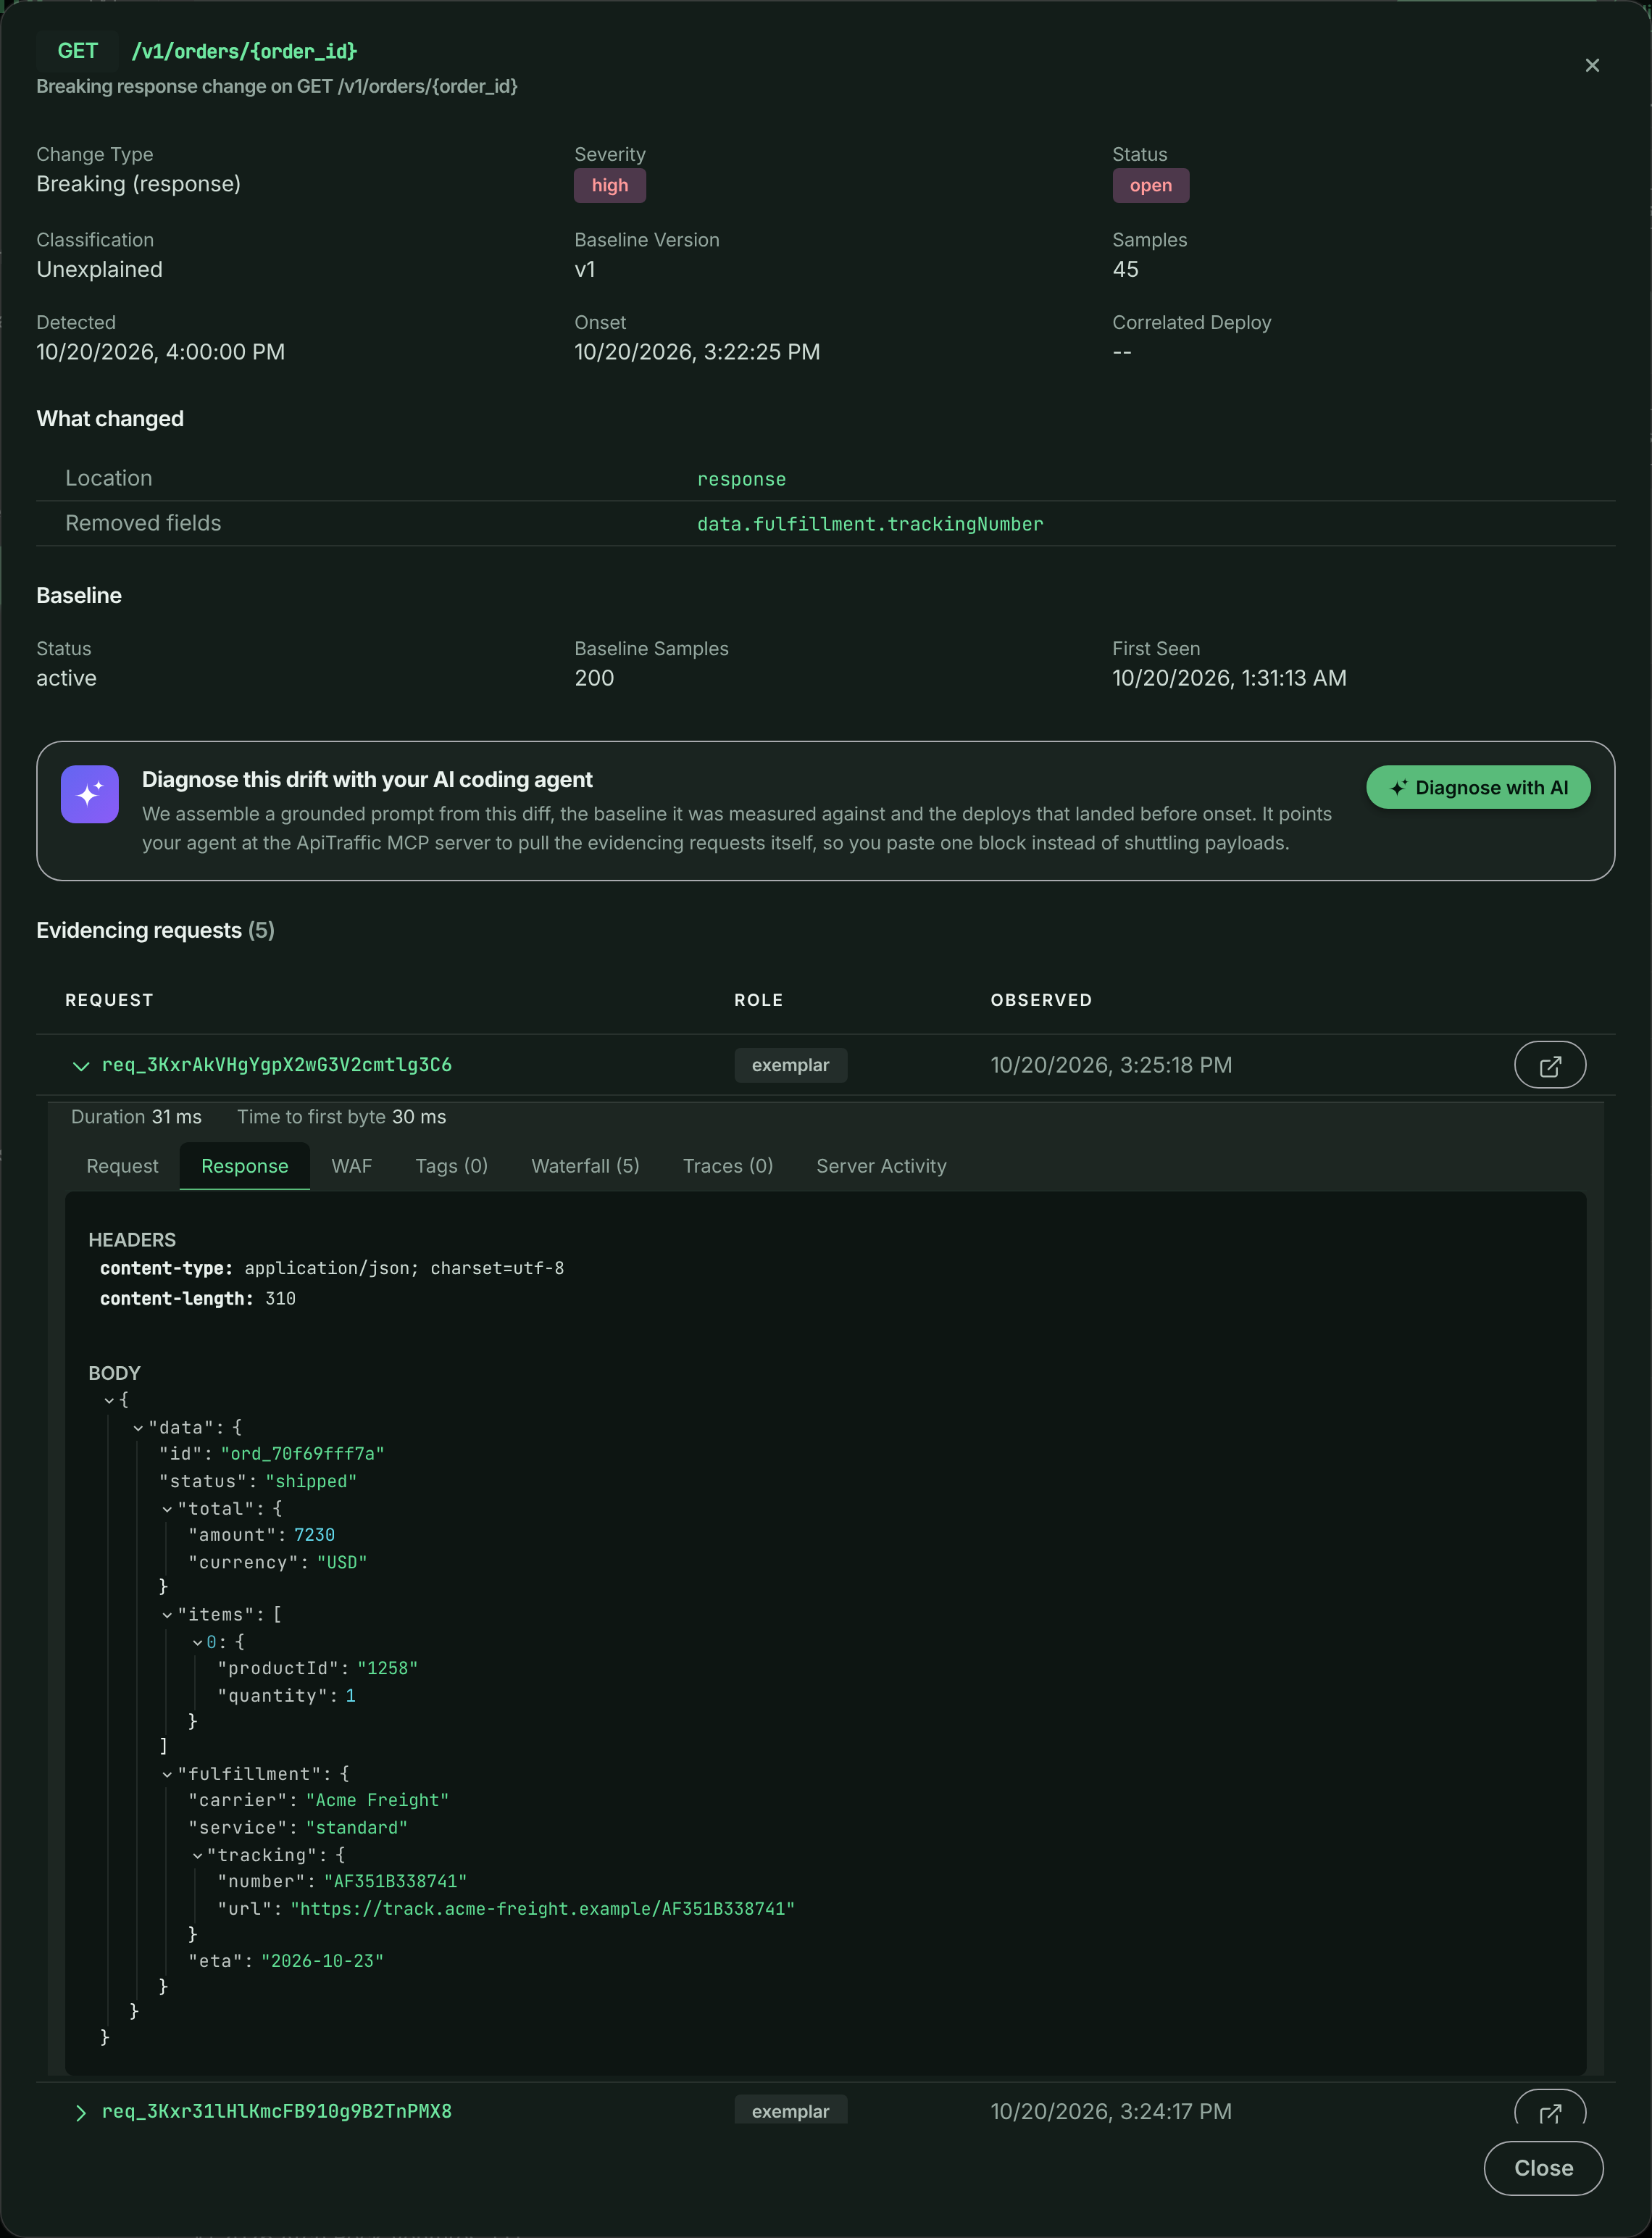Click the open status badge
The height and width of the screenshot is (2238, 1652).
point(1151,186)
